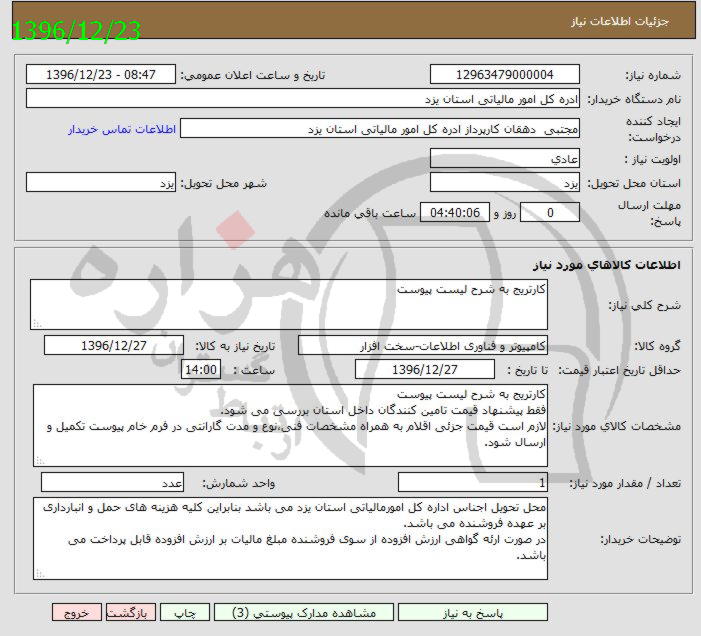701x636 pixels.
Task: Click the حداقل تاریخ اعتبار قیمت label
Action: pyautogui.click(x=621, y=370)
